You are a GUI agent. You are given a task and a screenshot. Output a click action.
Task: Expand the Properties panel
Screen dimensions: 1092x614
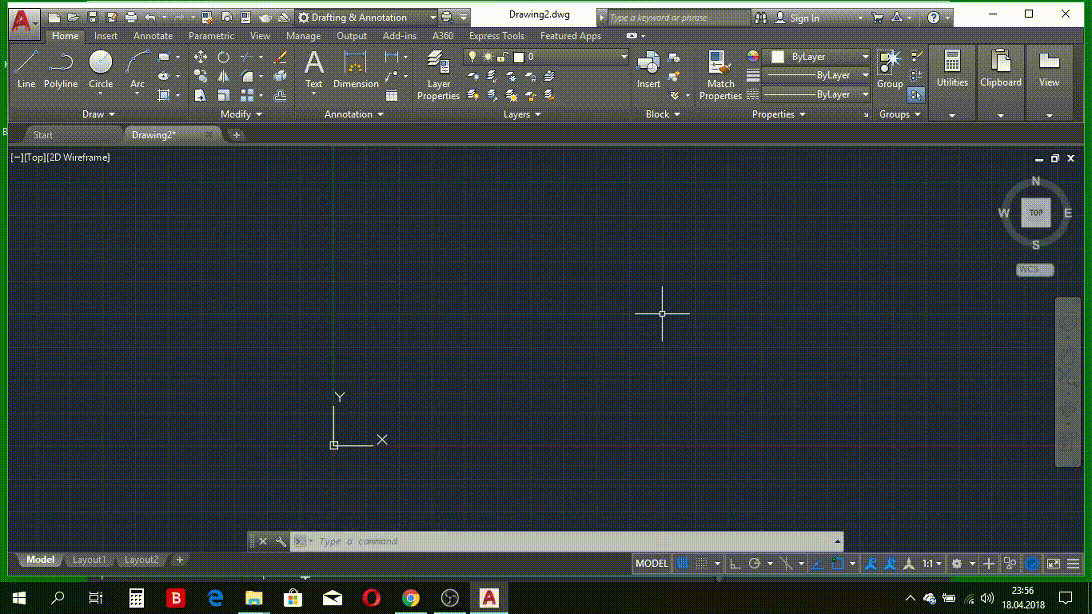click(x=779, y=114)
